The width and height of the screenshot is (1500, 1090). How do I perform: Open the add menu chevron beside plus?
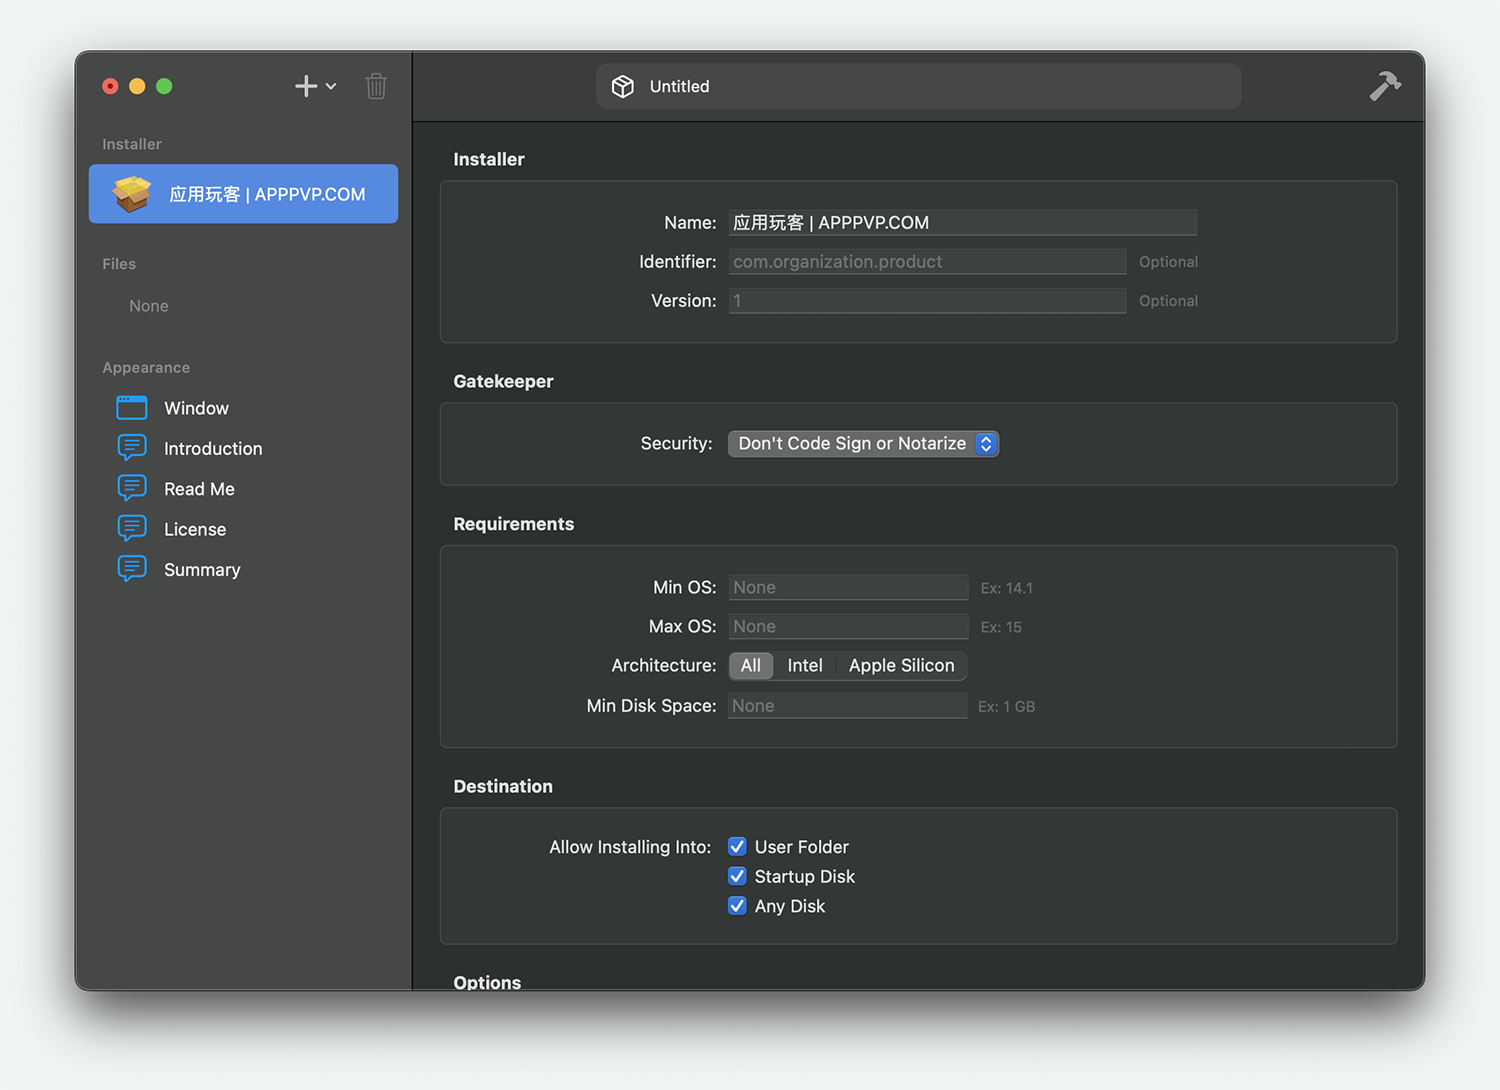coord(331,87)
